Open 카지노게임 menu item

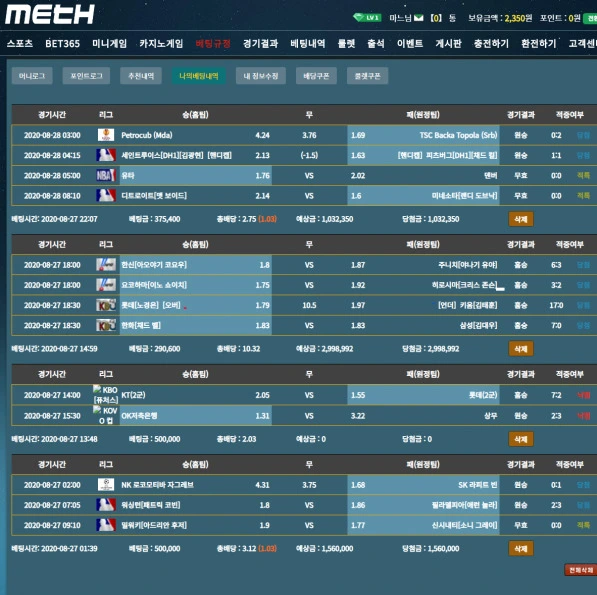click(161, 43)
